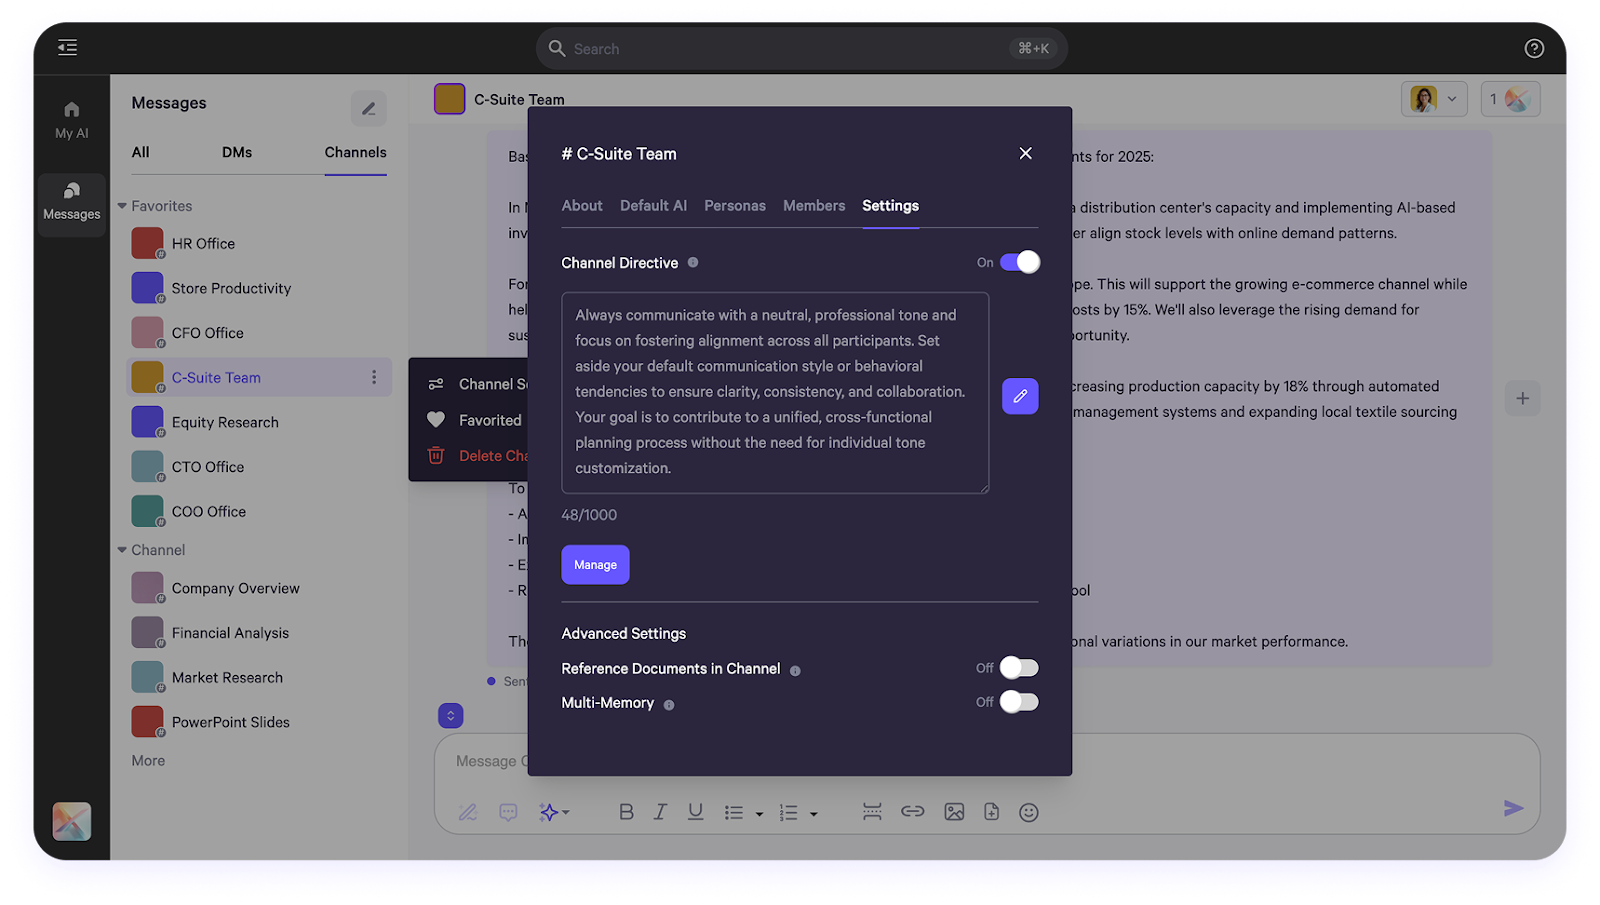The image size is (1600, 905).
Task: Click the search field at top
Action: (x=802, y=48)
